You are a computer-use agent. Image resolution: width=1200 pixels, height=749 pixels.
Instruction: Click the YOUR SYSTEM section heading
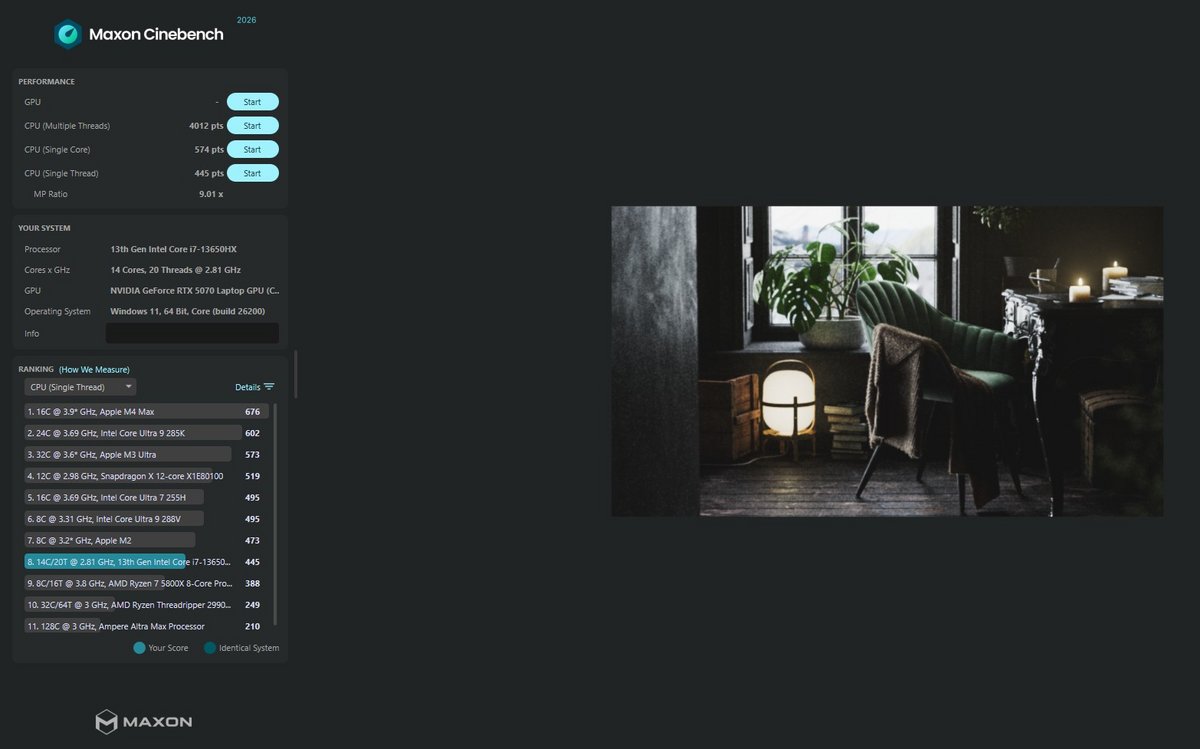[44, 228]
